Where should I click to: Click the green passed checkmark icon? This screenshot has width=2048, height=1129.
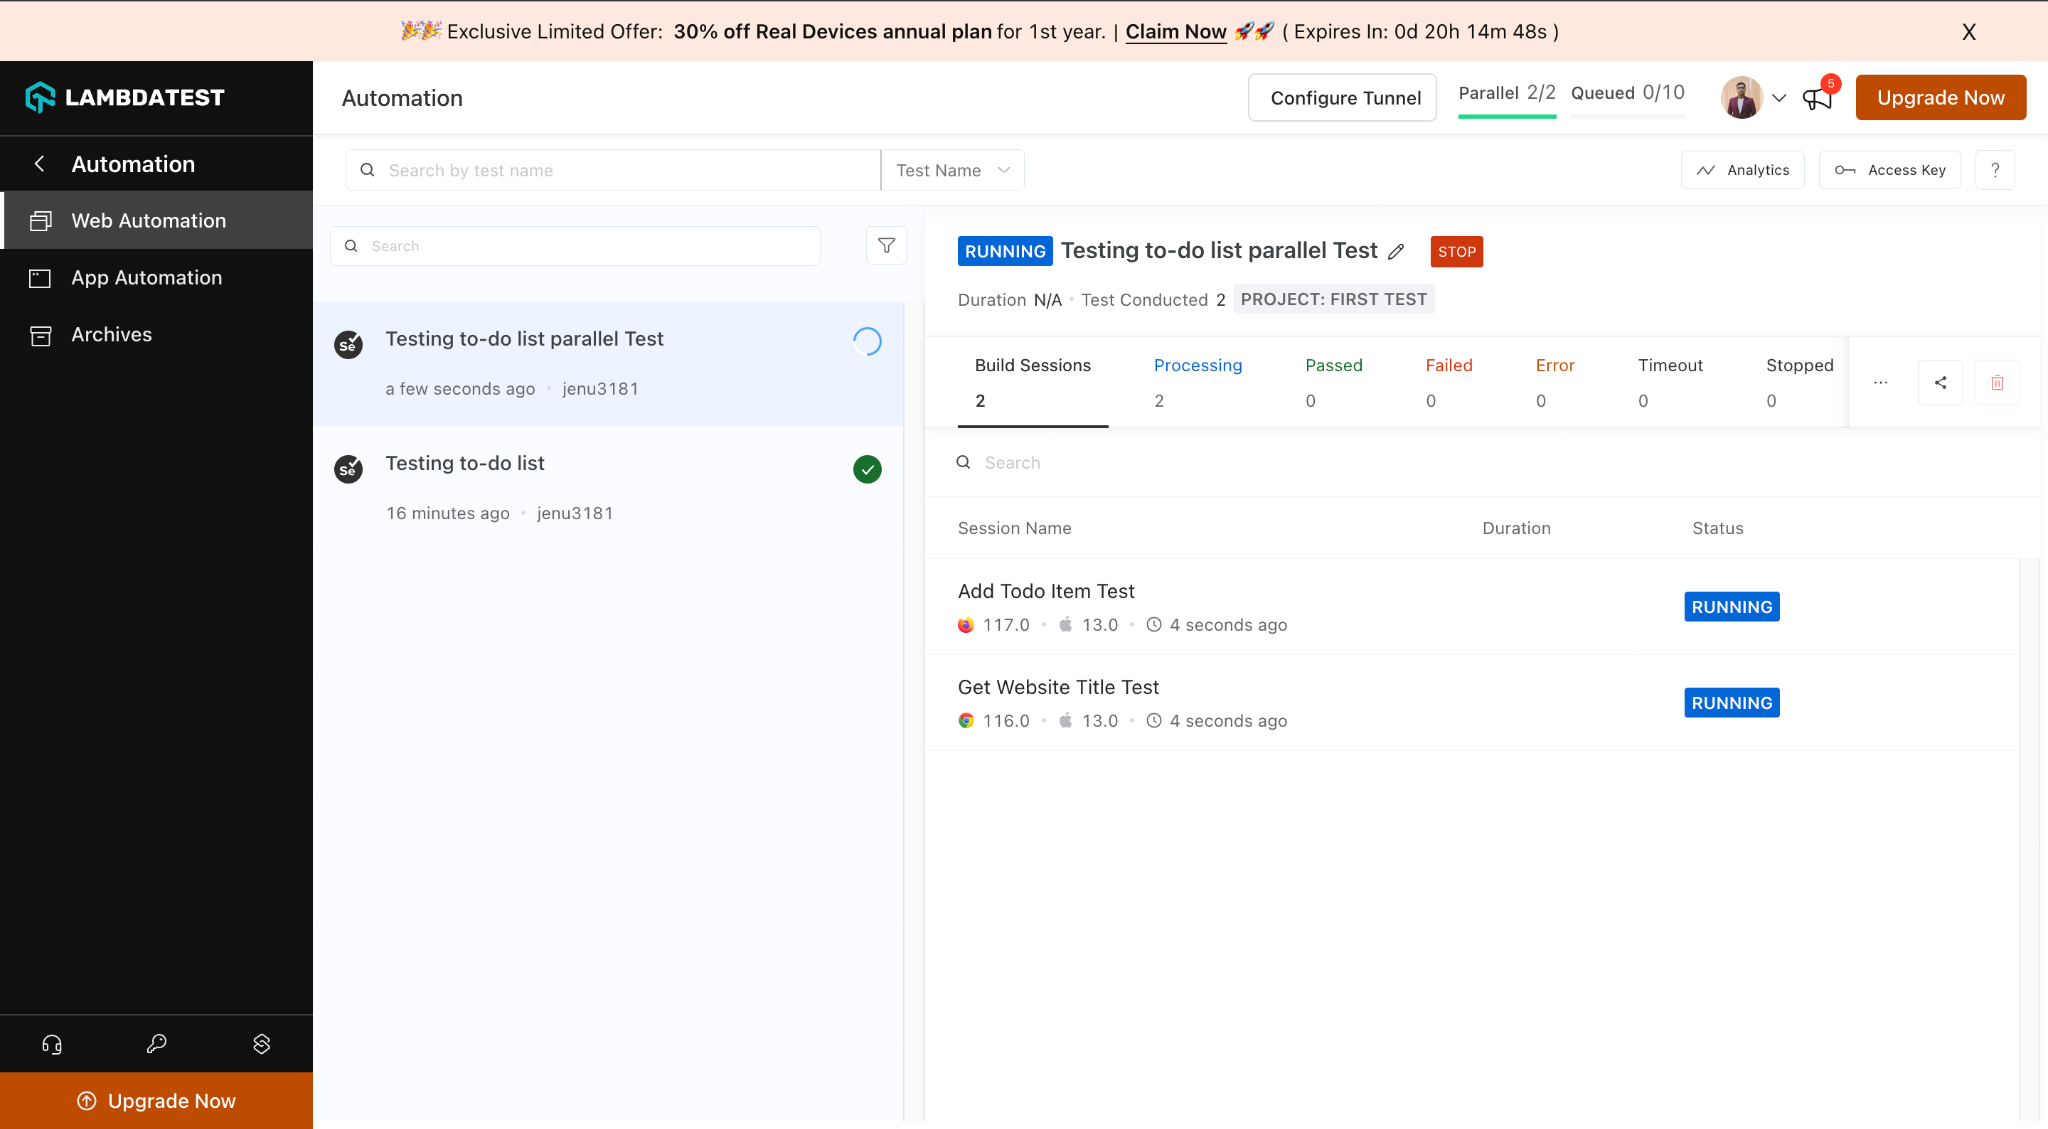867,469
